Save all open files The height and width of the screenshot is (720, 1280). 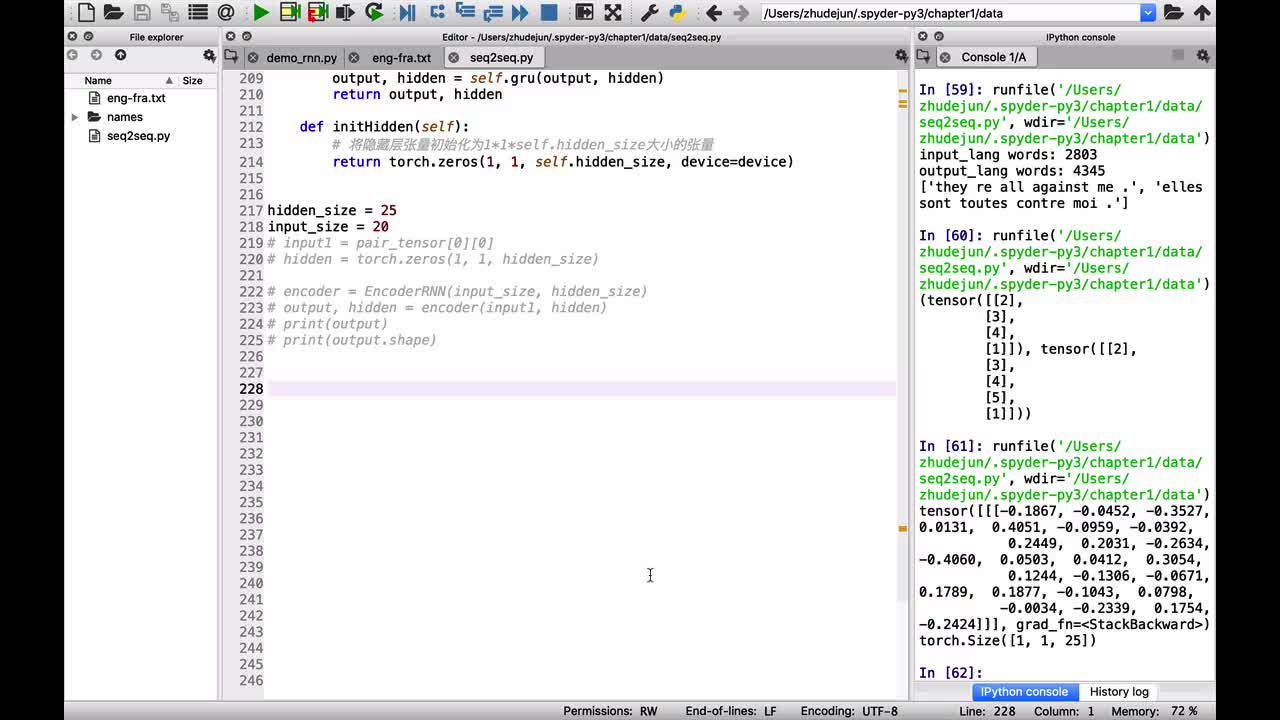(x=169, y=13)
